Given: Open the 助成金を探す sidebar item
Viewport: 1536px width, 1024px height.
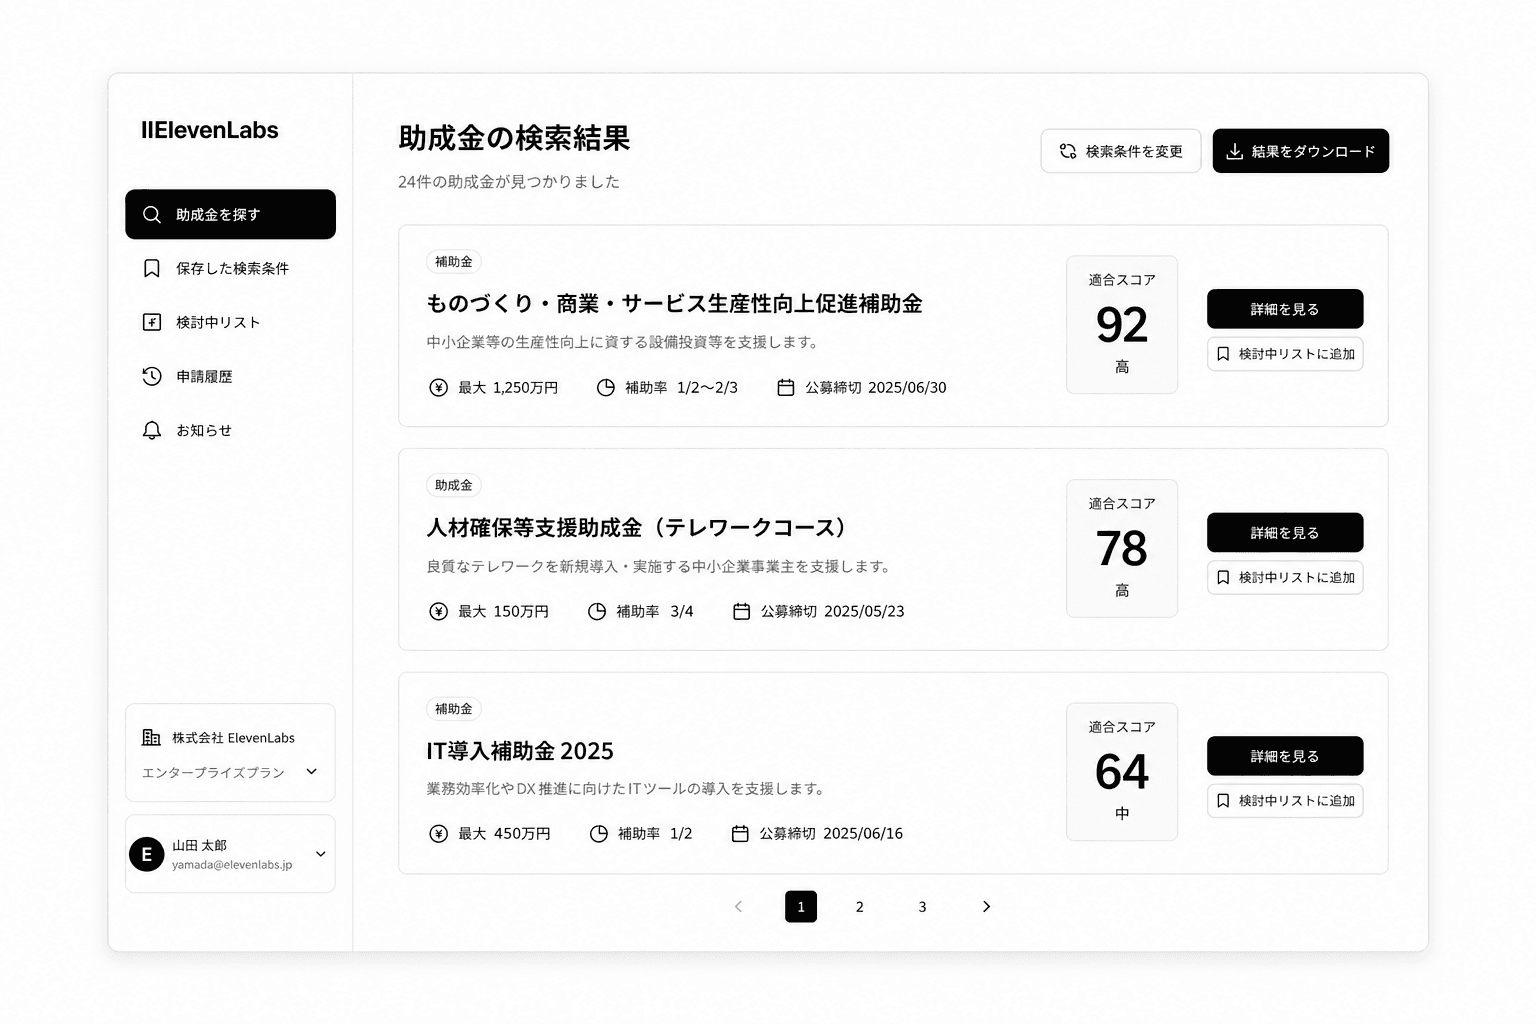Looking at the screenshot, I should pyautogui.click(x=230, y=214).
